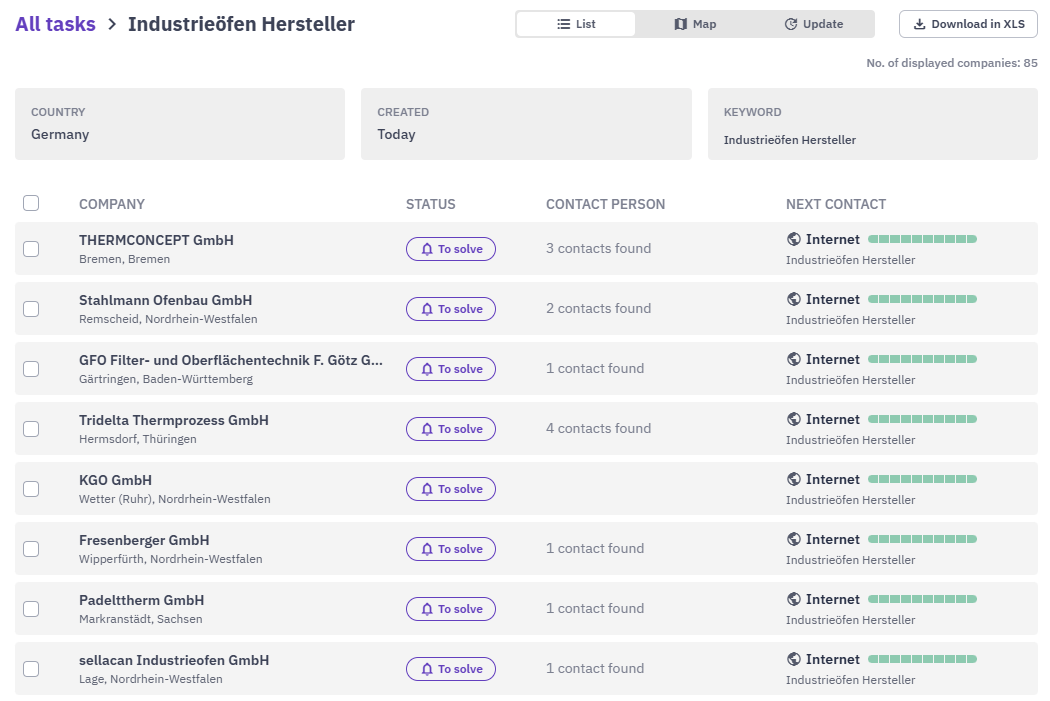Click To solve status for Stahlmann Ofenbau
The width and height of the screenshot is (1050, 701).
pyautogui.click(x=451, y=309)
